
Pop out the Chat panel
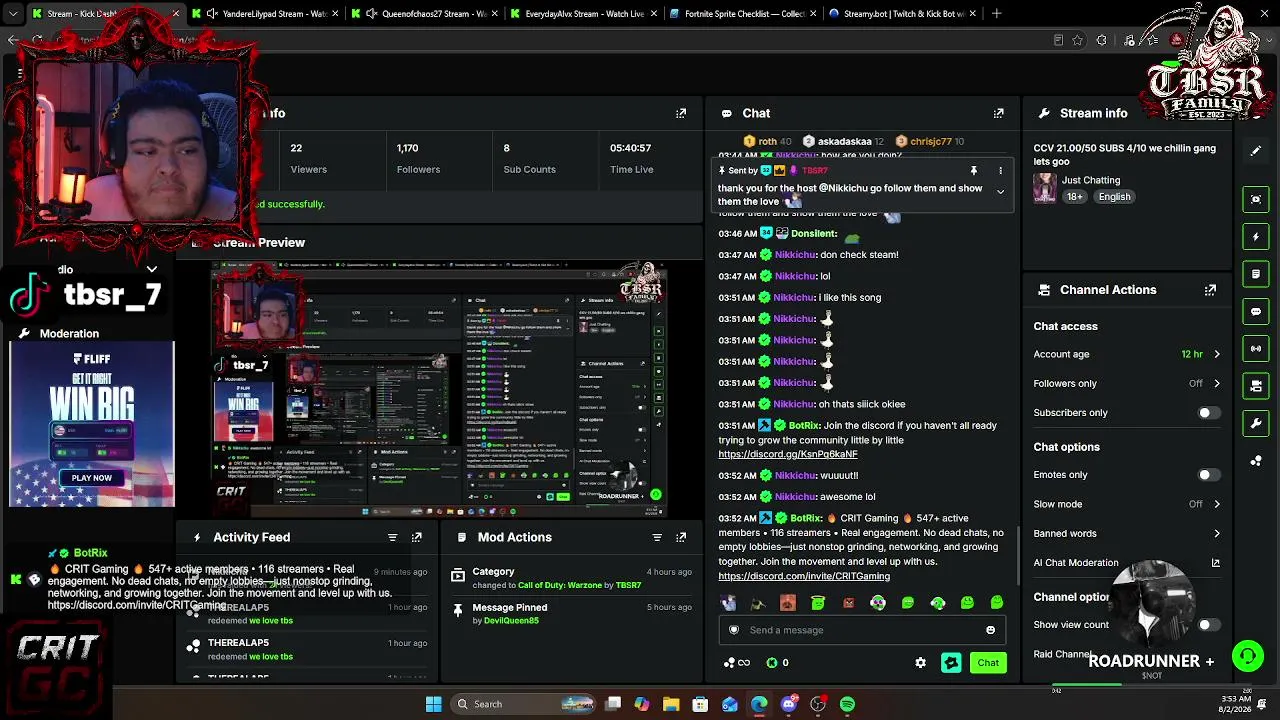point(998,114)
